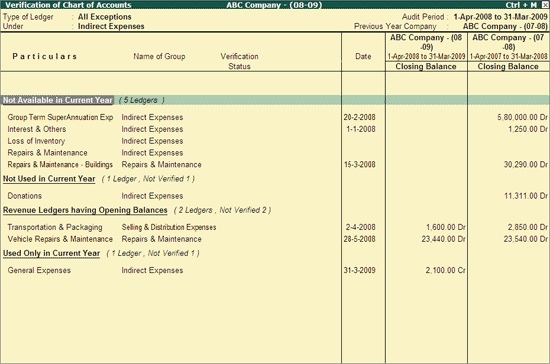Screen dimensions: 550x364
Task: Pick the Repairs & Maintenance - Buildings ledger
Action: pyautogui.click(x=60, y=164)
